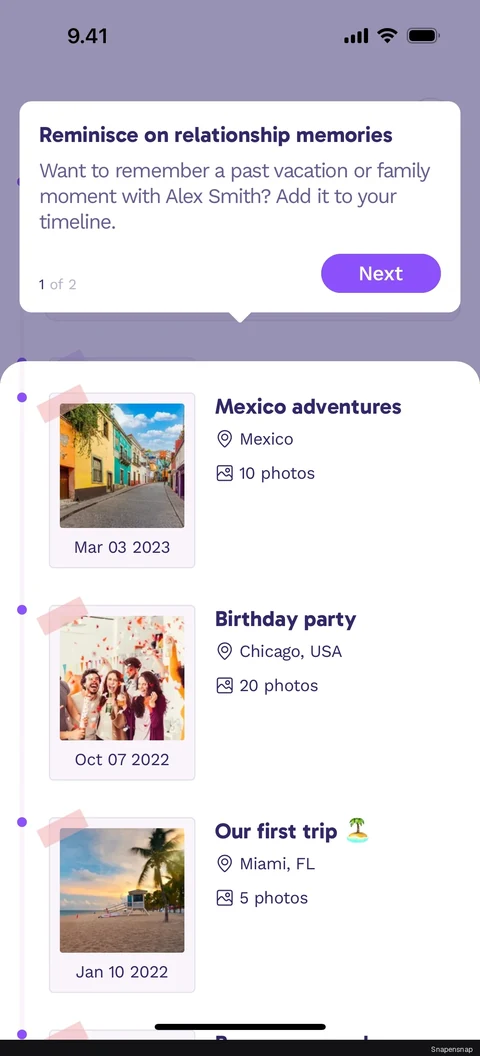Click the timeline dot for Mexico adventures

tap(22, 397)
